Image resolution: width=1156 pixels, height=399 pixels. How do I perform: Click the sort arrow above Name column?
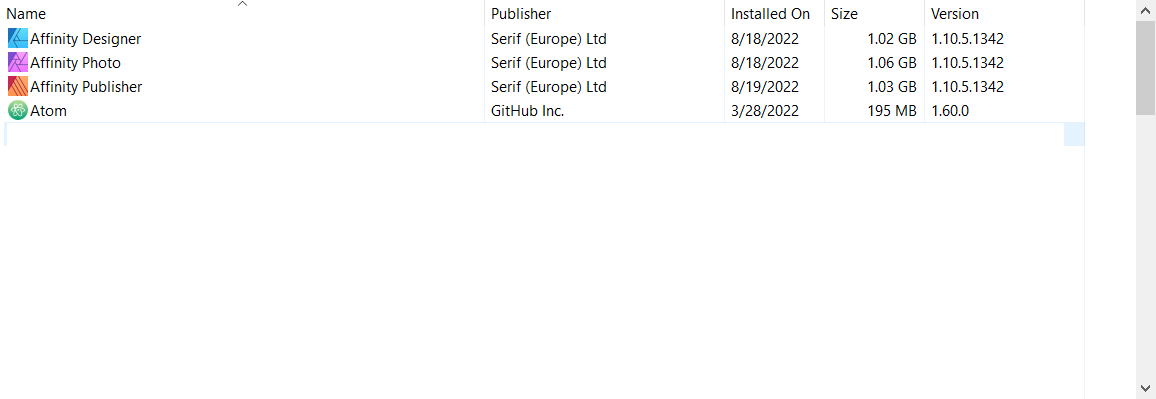(243, 4)
